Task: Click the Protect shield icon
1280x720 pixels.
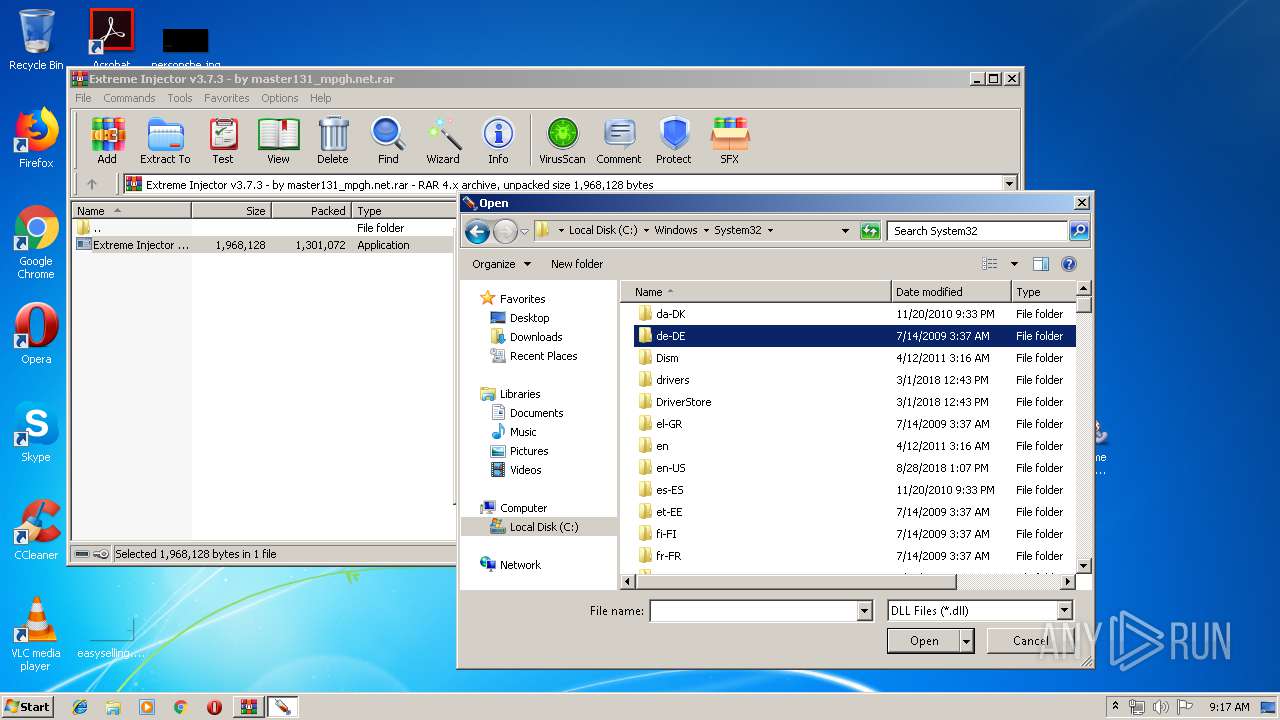Action: [674, 140]
